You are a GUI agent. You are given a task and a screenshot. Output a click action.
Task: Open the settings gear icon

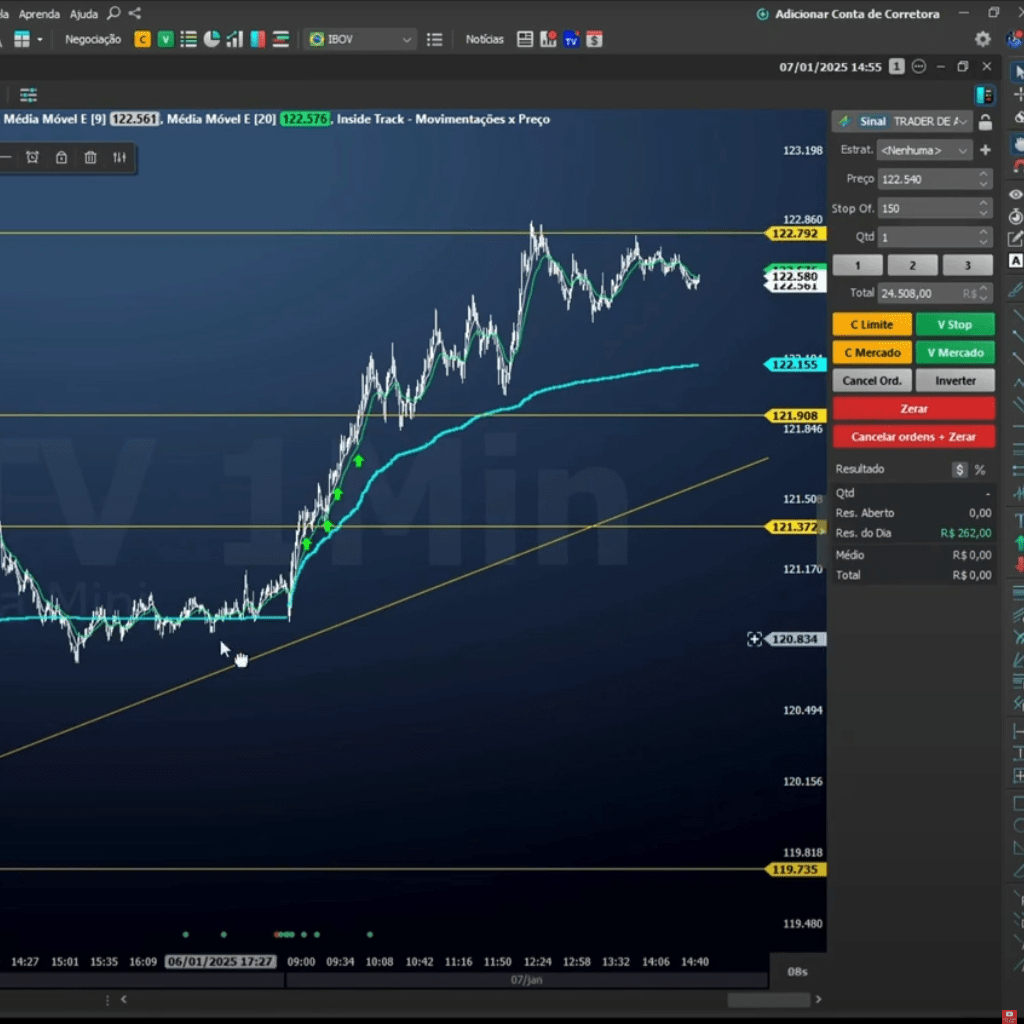tap(983, 40)
